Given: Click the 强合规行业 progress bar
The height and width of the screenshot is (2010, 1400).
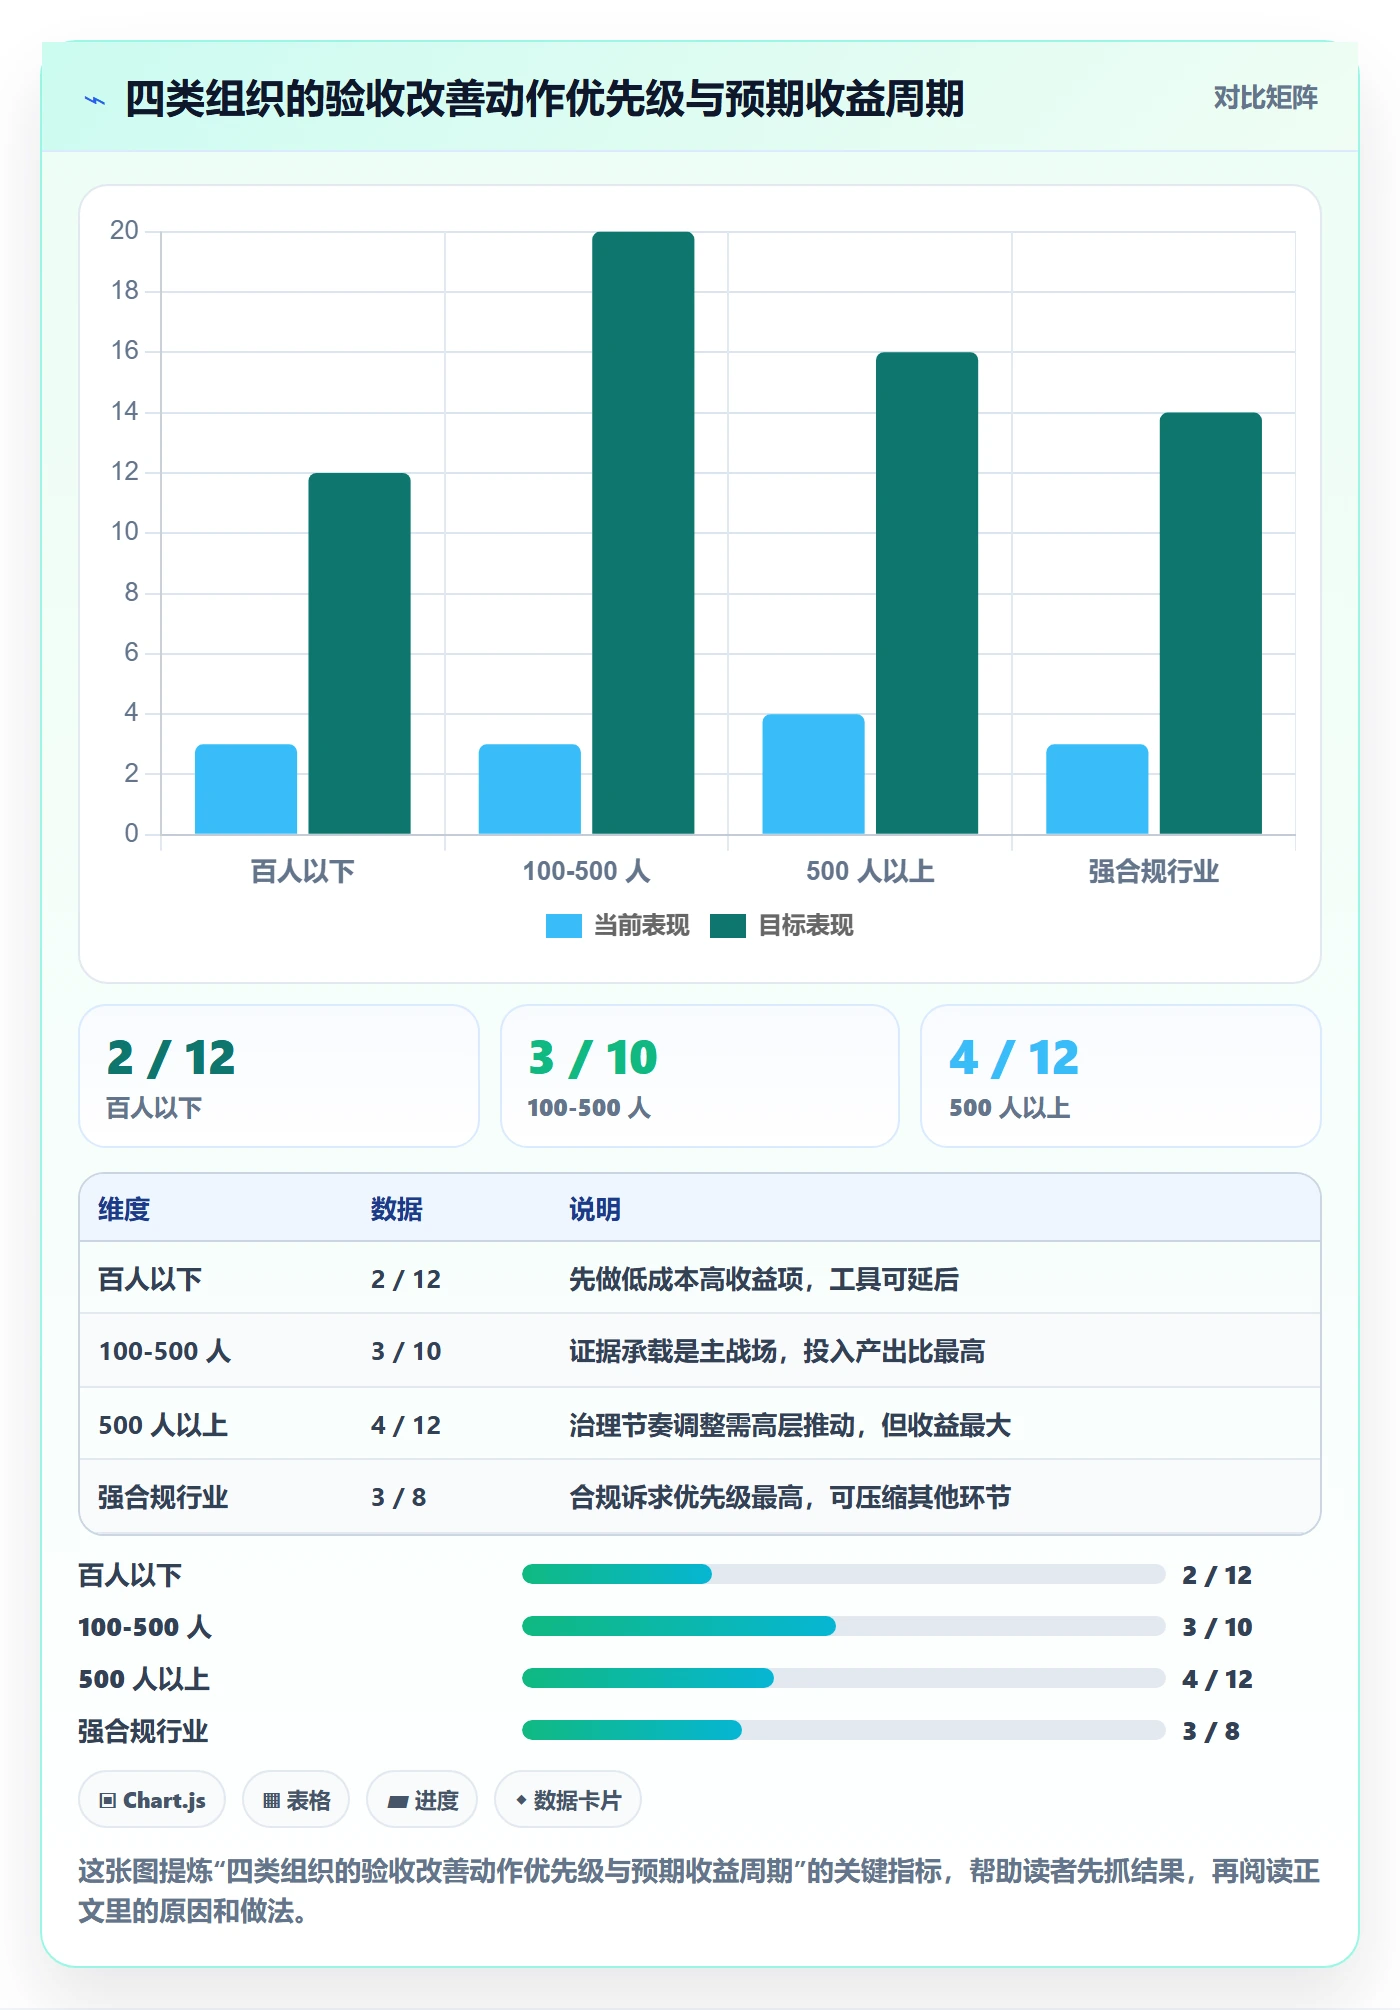Looking at the screenshot, I should click(843, 1730).
